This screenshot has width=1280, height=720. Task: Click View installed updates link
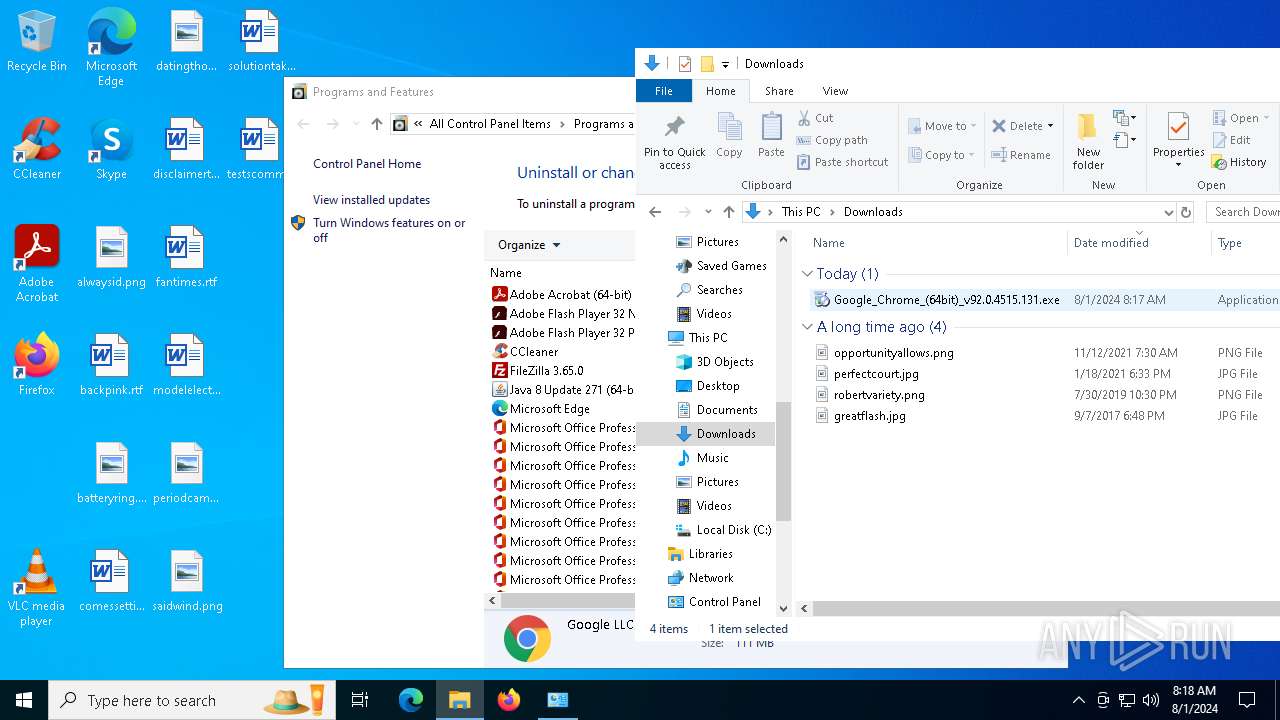371,200
